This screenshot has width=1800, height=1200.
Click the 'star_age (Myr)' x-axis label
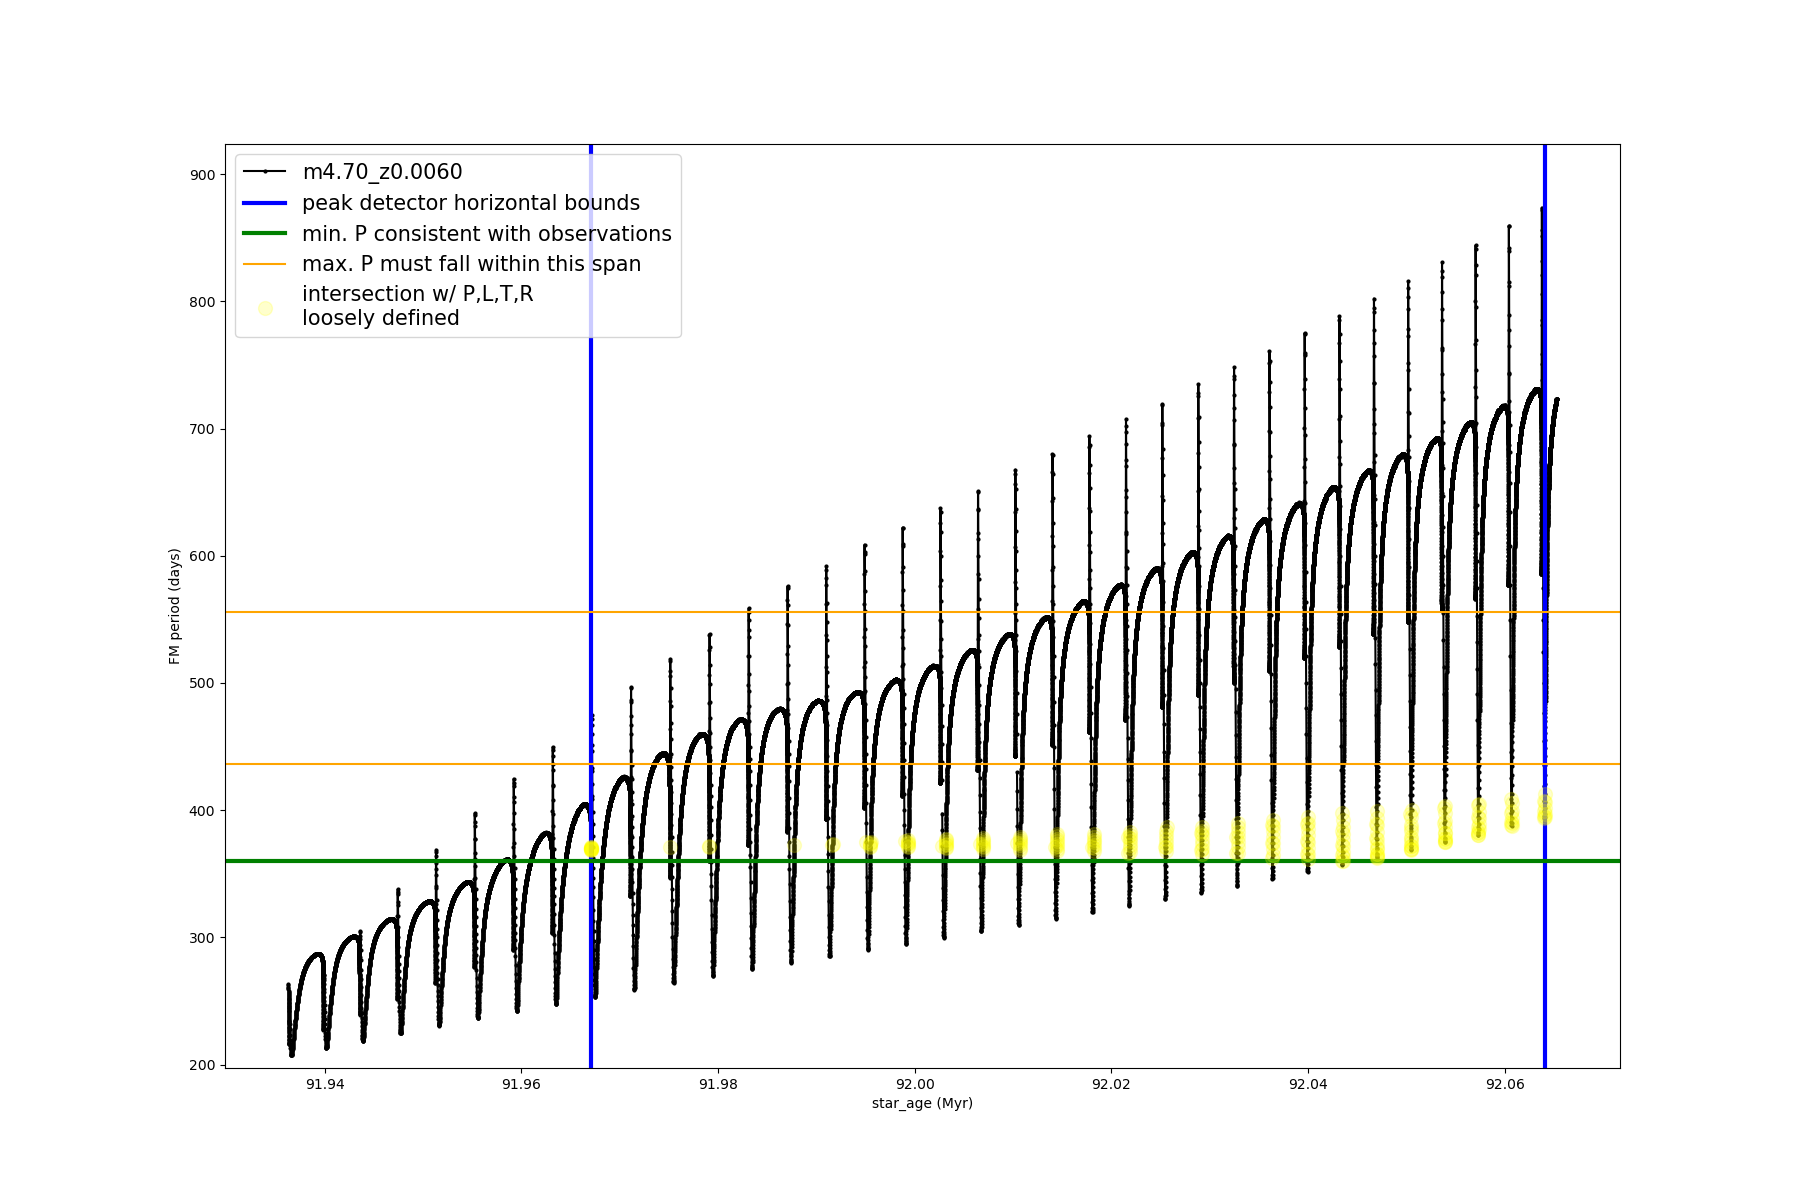922,1103
